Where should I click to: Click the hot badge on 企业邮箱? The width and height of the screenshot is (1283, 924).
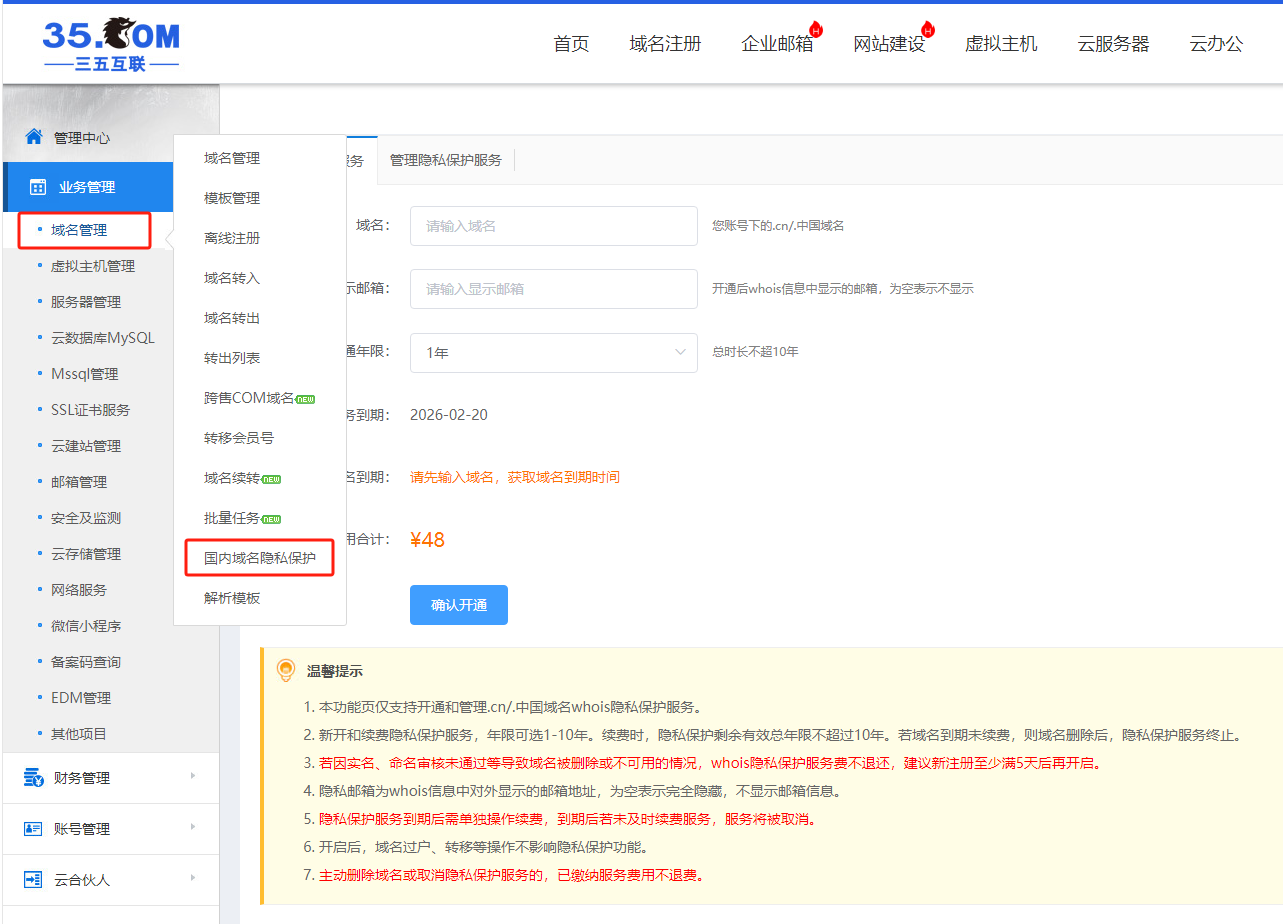click(x=816, y=29)
